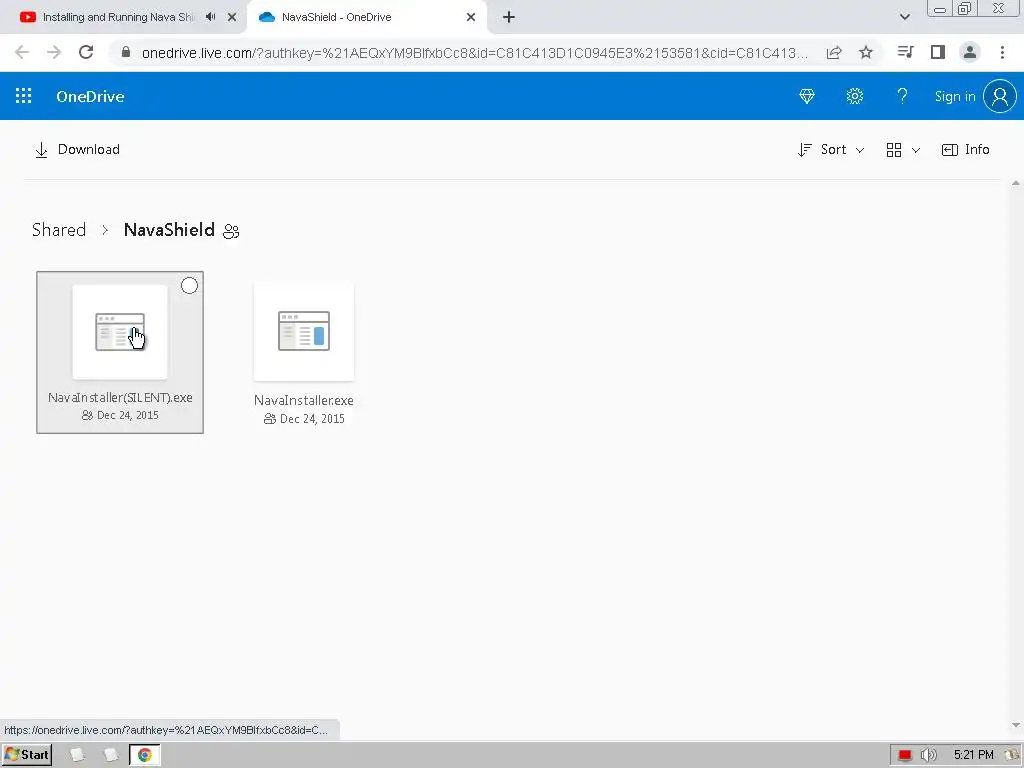This screenshot has height=768, width=1024.
Task: Open the Chrome profile icon
Action: [970, 52]
